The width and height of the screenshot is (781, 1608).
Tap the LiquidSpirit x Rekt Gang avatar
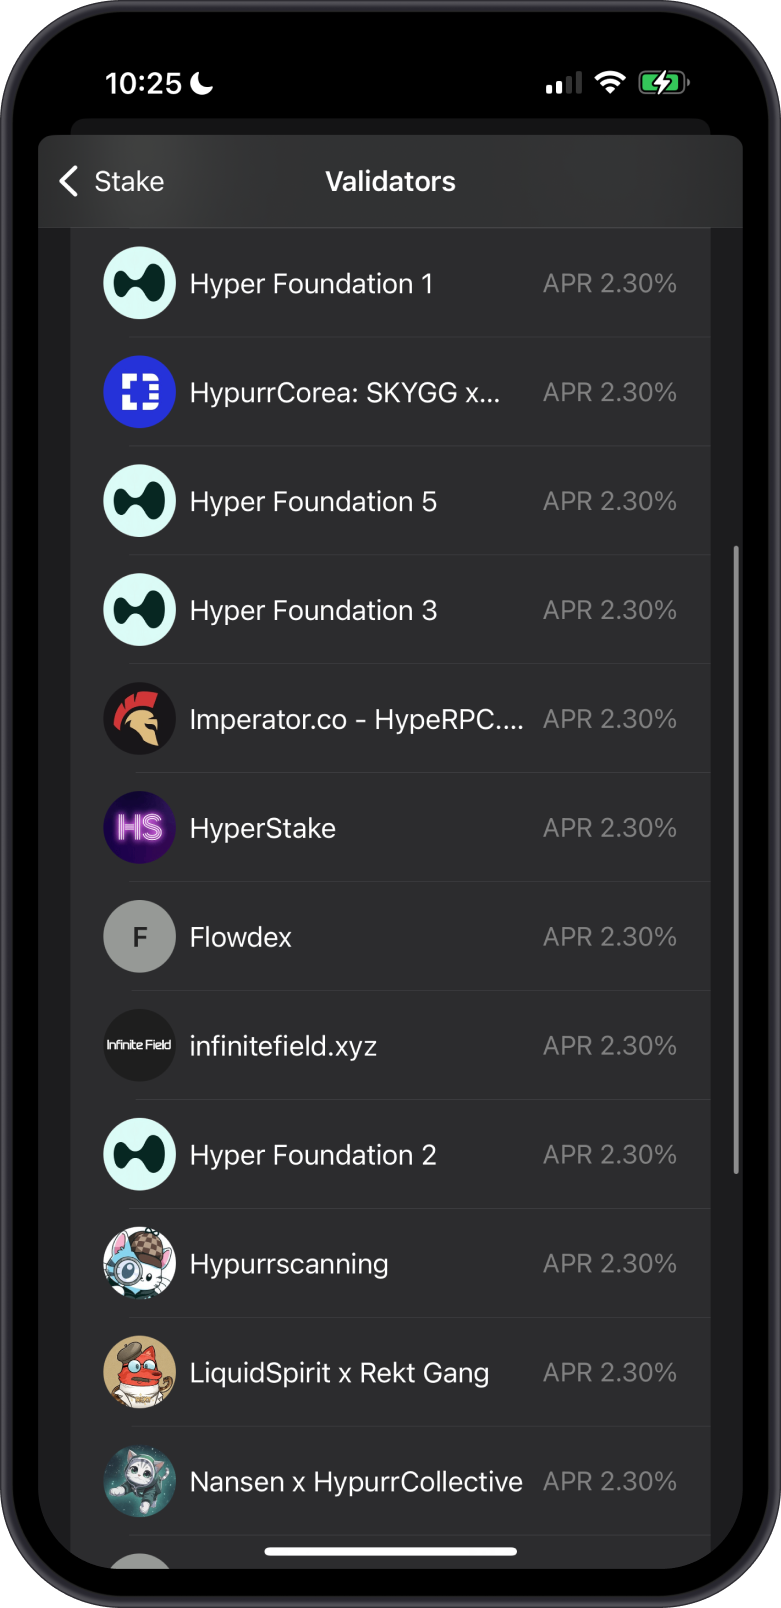(140, 1372)
